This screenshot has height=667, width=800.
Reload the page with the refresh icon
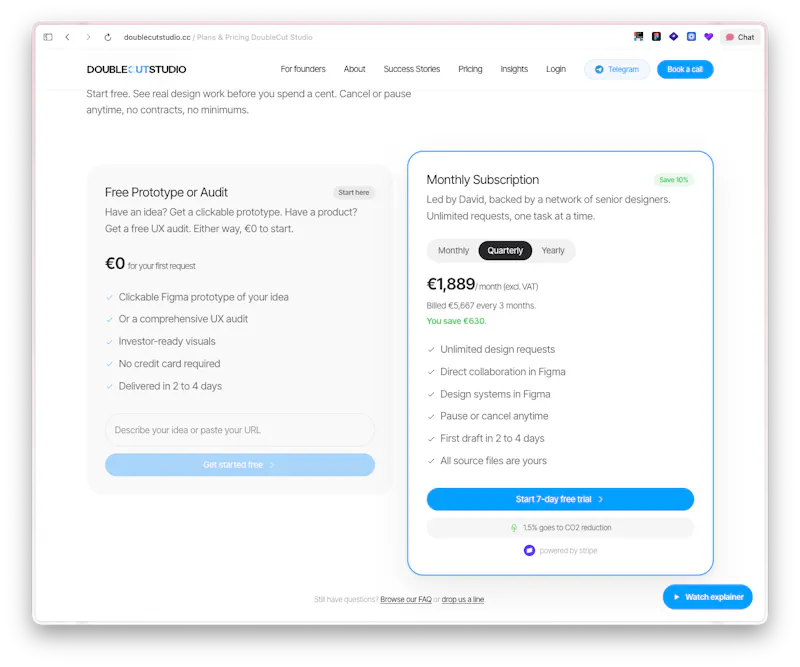click(x=108, y=37)
